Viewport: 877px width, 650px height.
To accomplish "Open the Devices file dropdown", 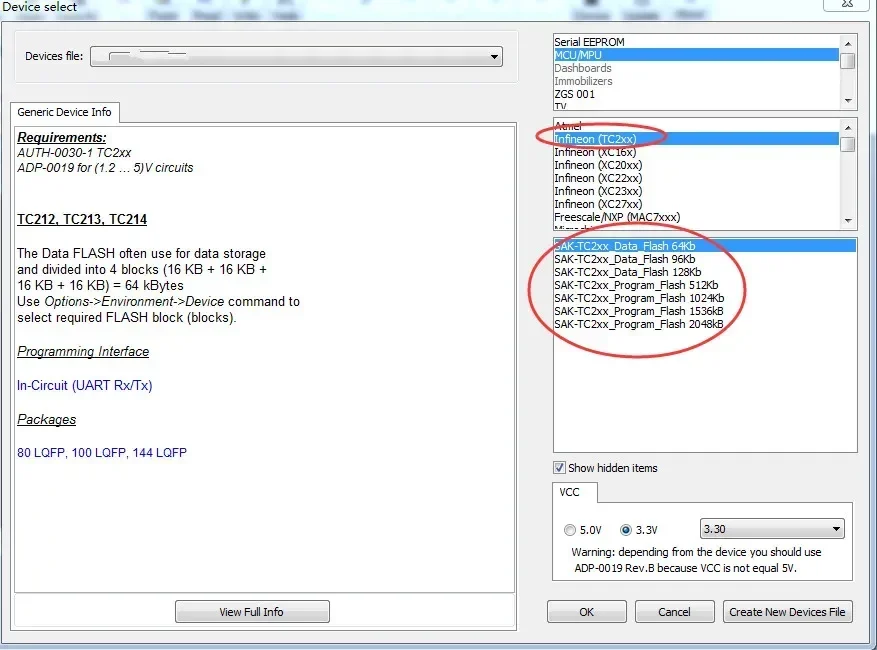I will pos(296,56).
